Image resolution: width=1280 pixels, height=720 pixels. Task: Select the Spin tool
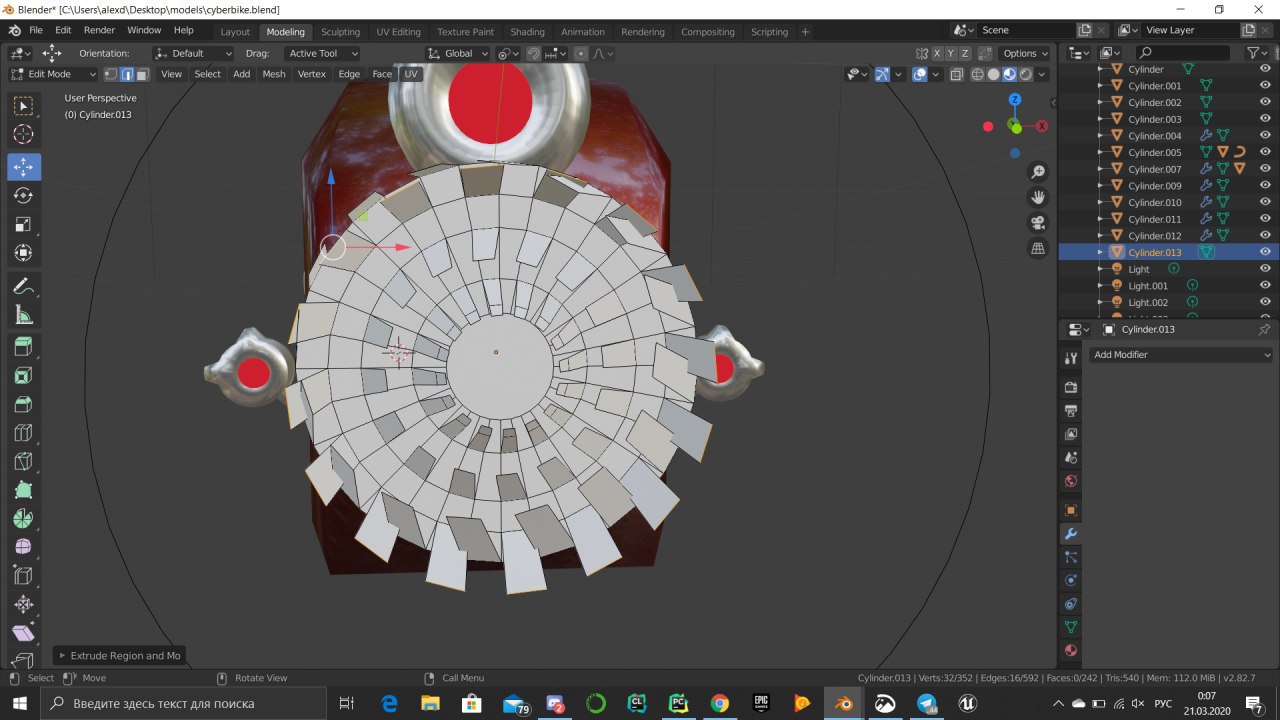pyautogui.click(x=24, y=520)
